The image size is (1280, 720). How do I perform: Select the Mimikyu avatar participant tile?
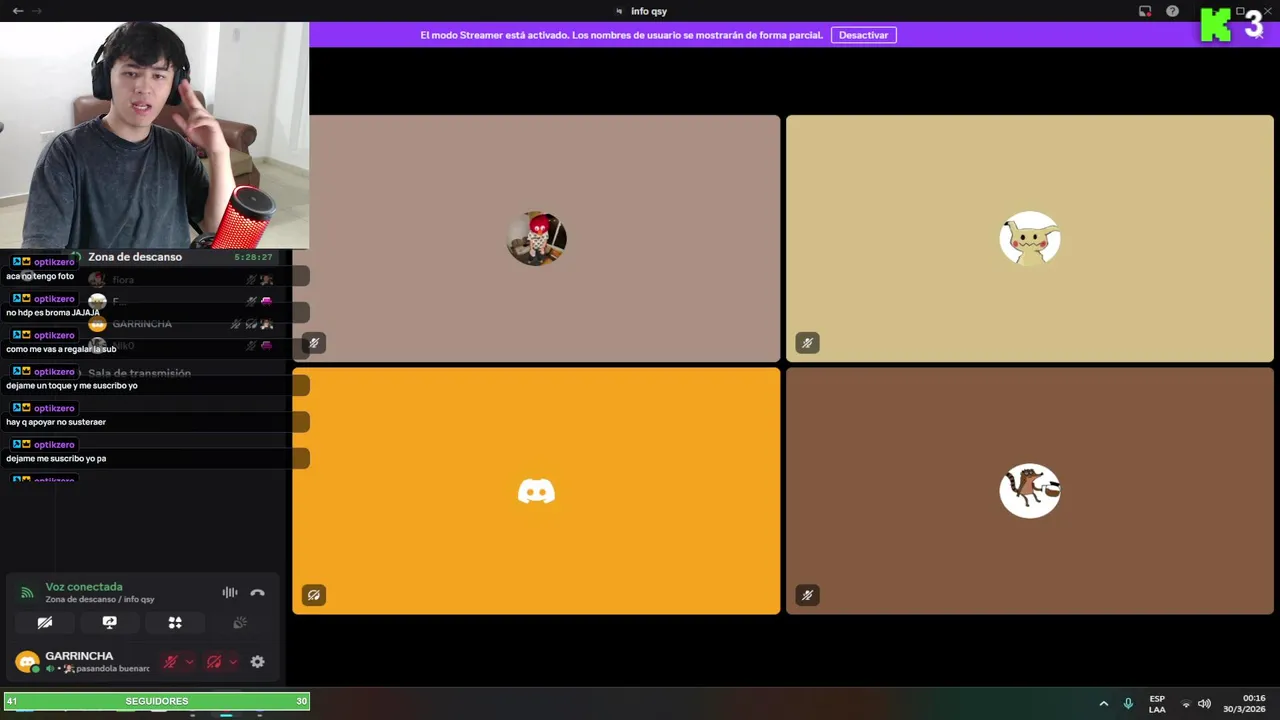[1030, 238]
